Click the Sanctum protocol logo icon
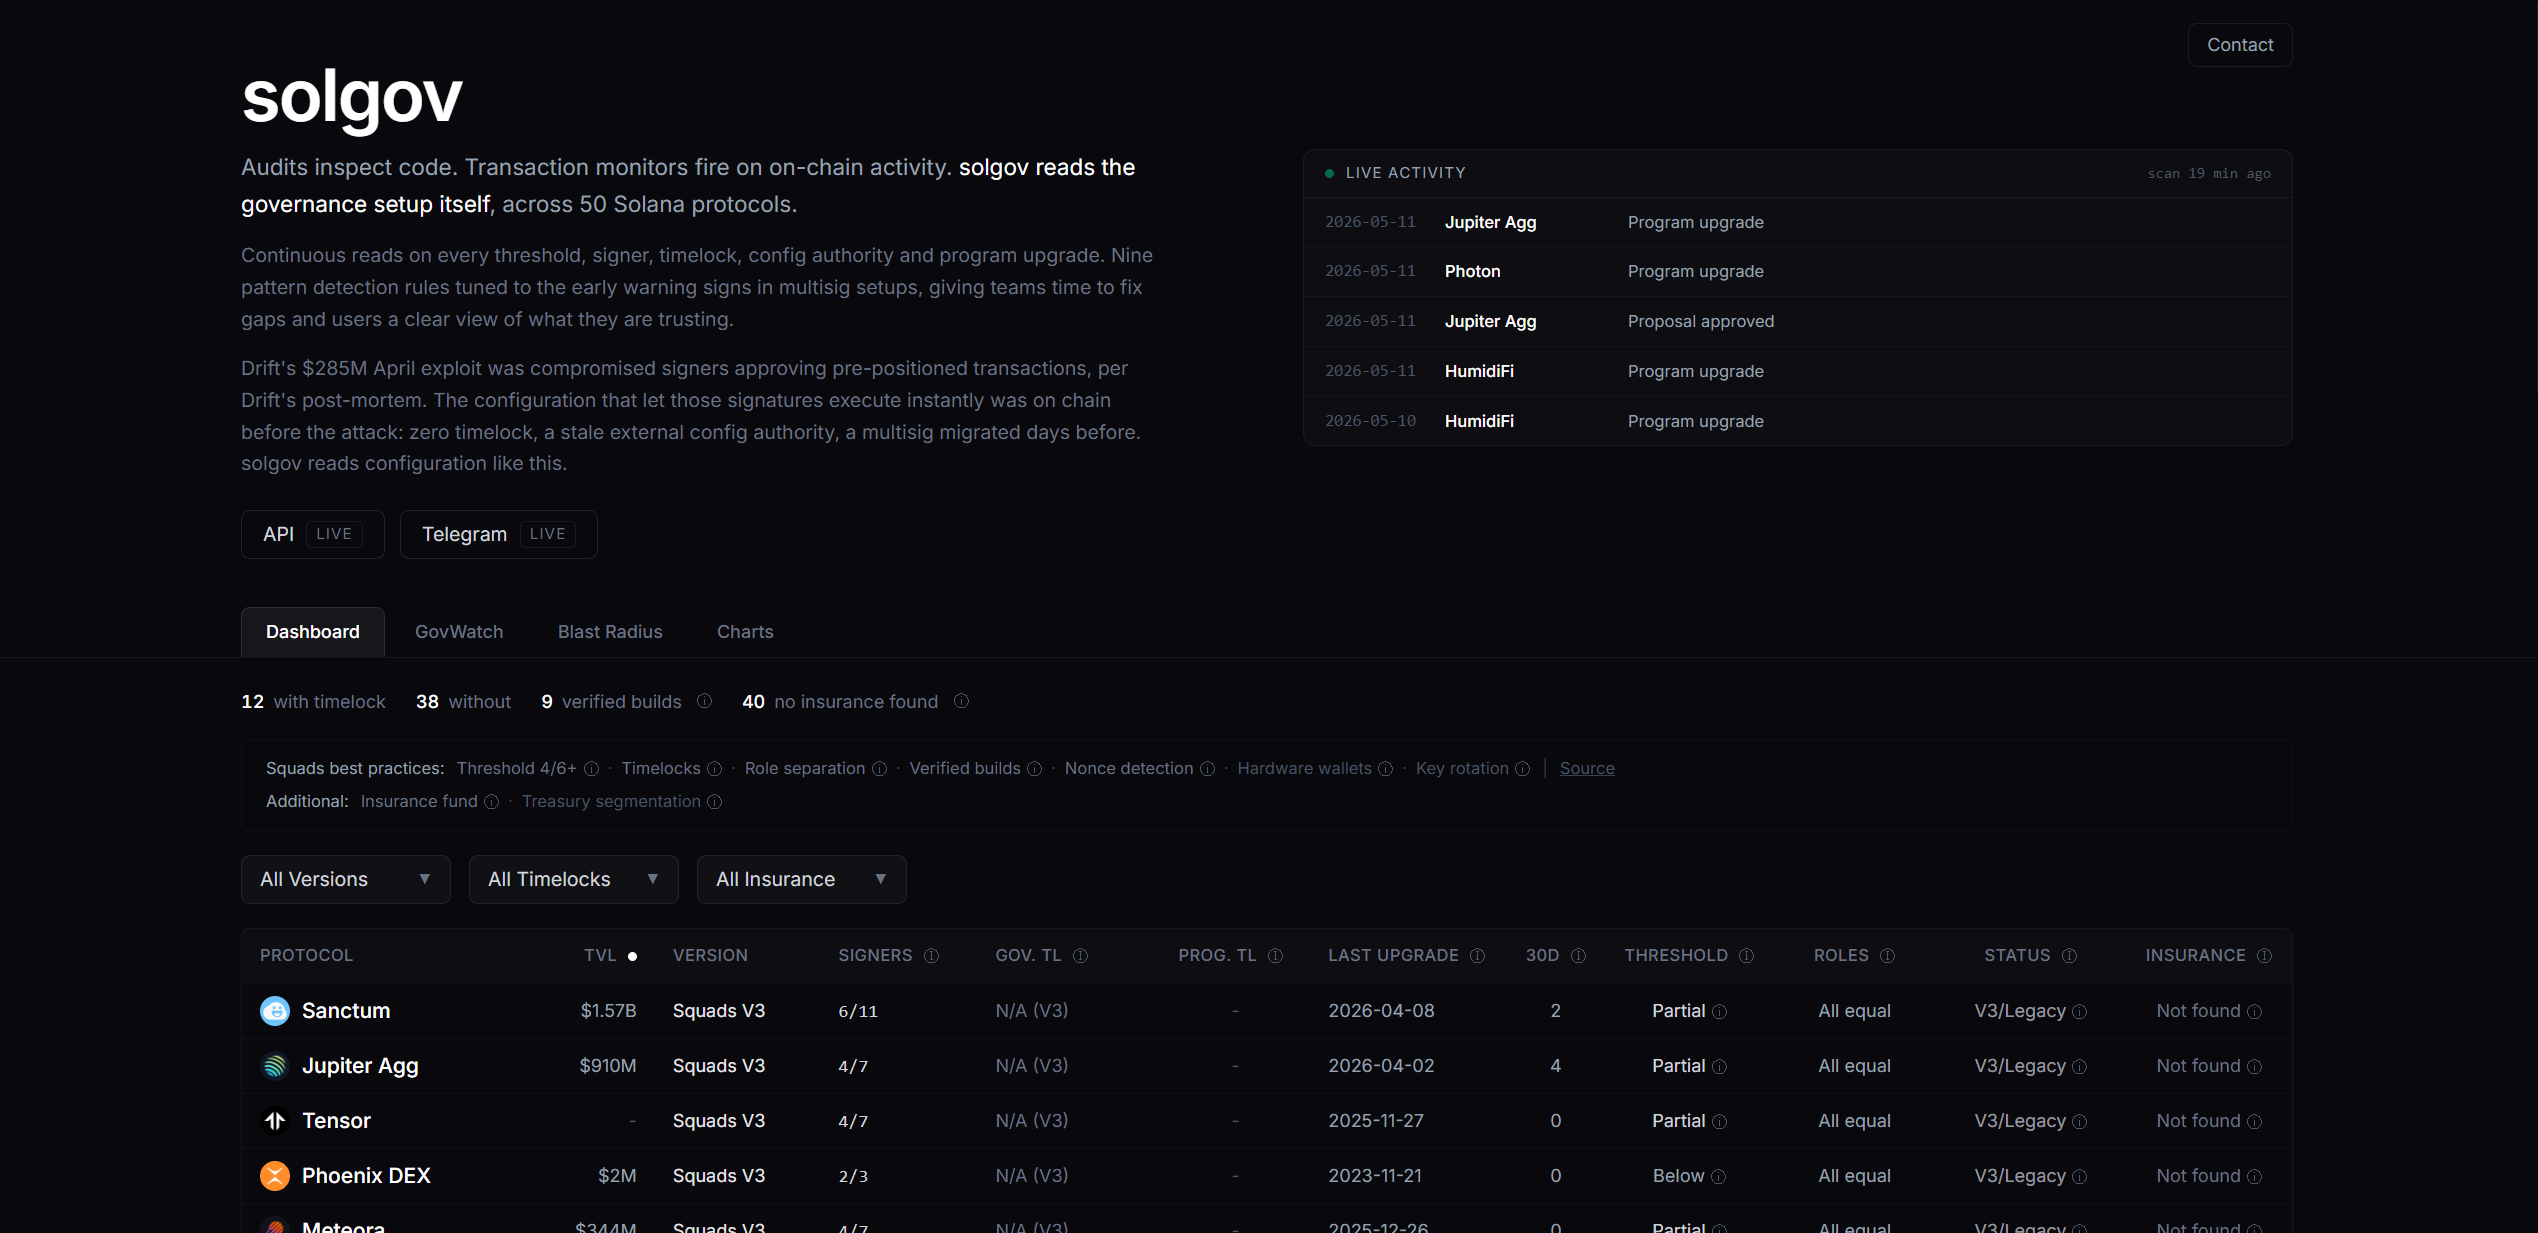This screenshot has width=2538, height=1233. [x=275, y=1011]
